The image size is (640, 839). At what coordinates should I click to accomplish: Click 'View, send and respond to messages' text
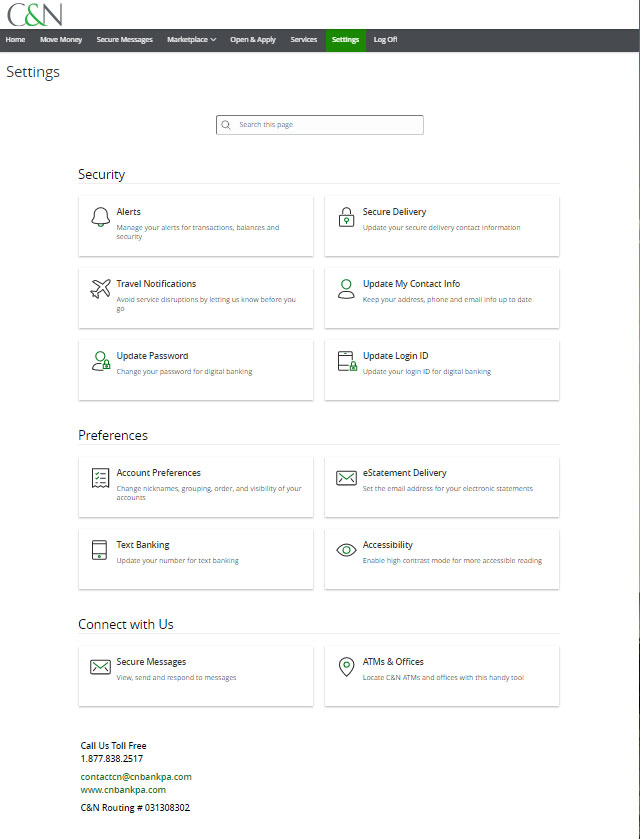pos(177,677)
